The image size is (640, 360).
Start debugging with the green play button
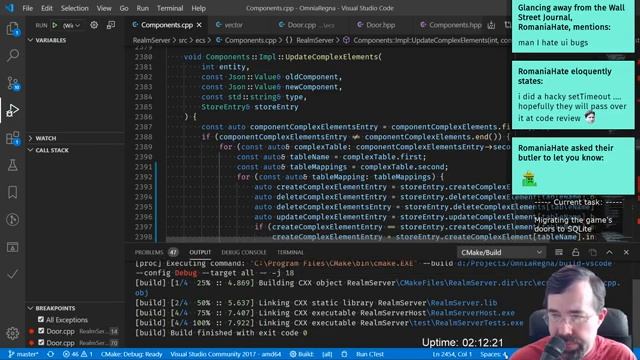(55, 25)
